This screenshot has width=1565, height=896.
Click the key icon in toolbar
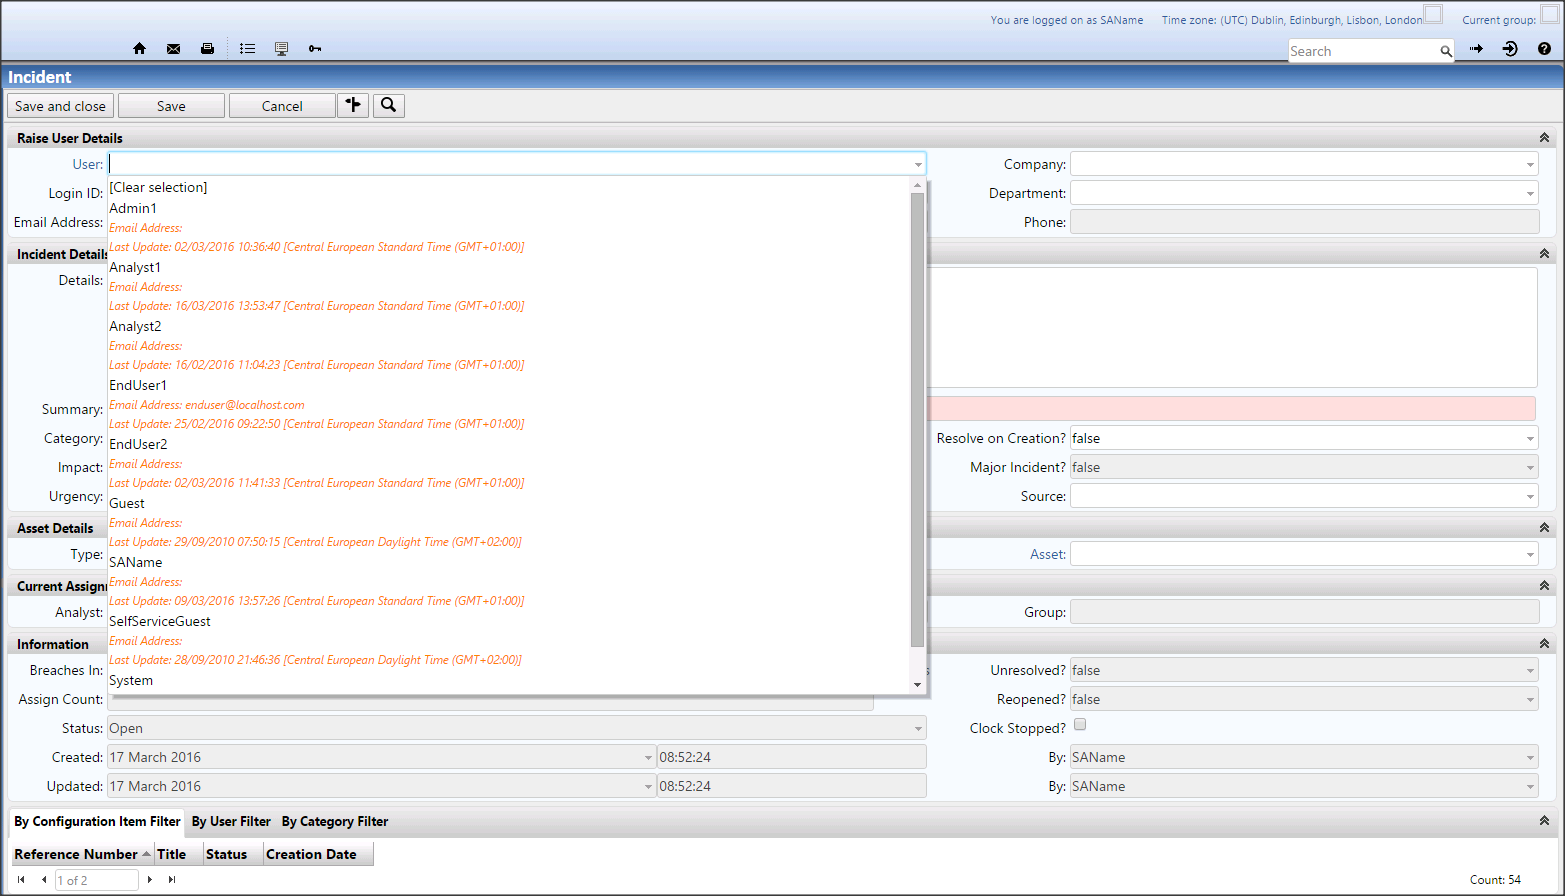click(315, 48)
